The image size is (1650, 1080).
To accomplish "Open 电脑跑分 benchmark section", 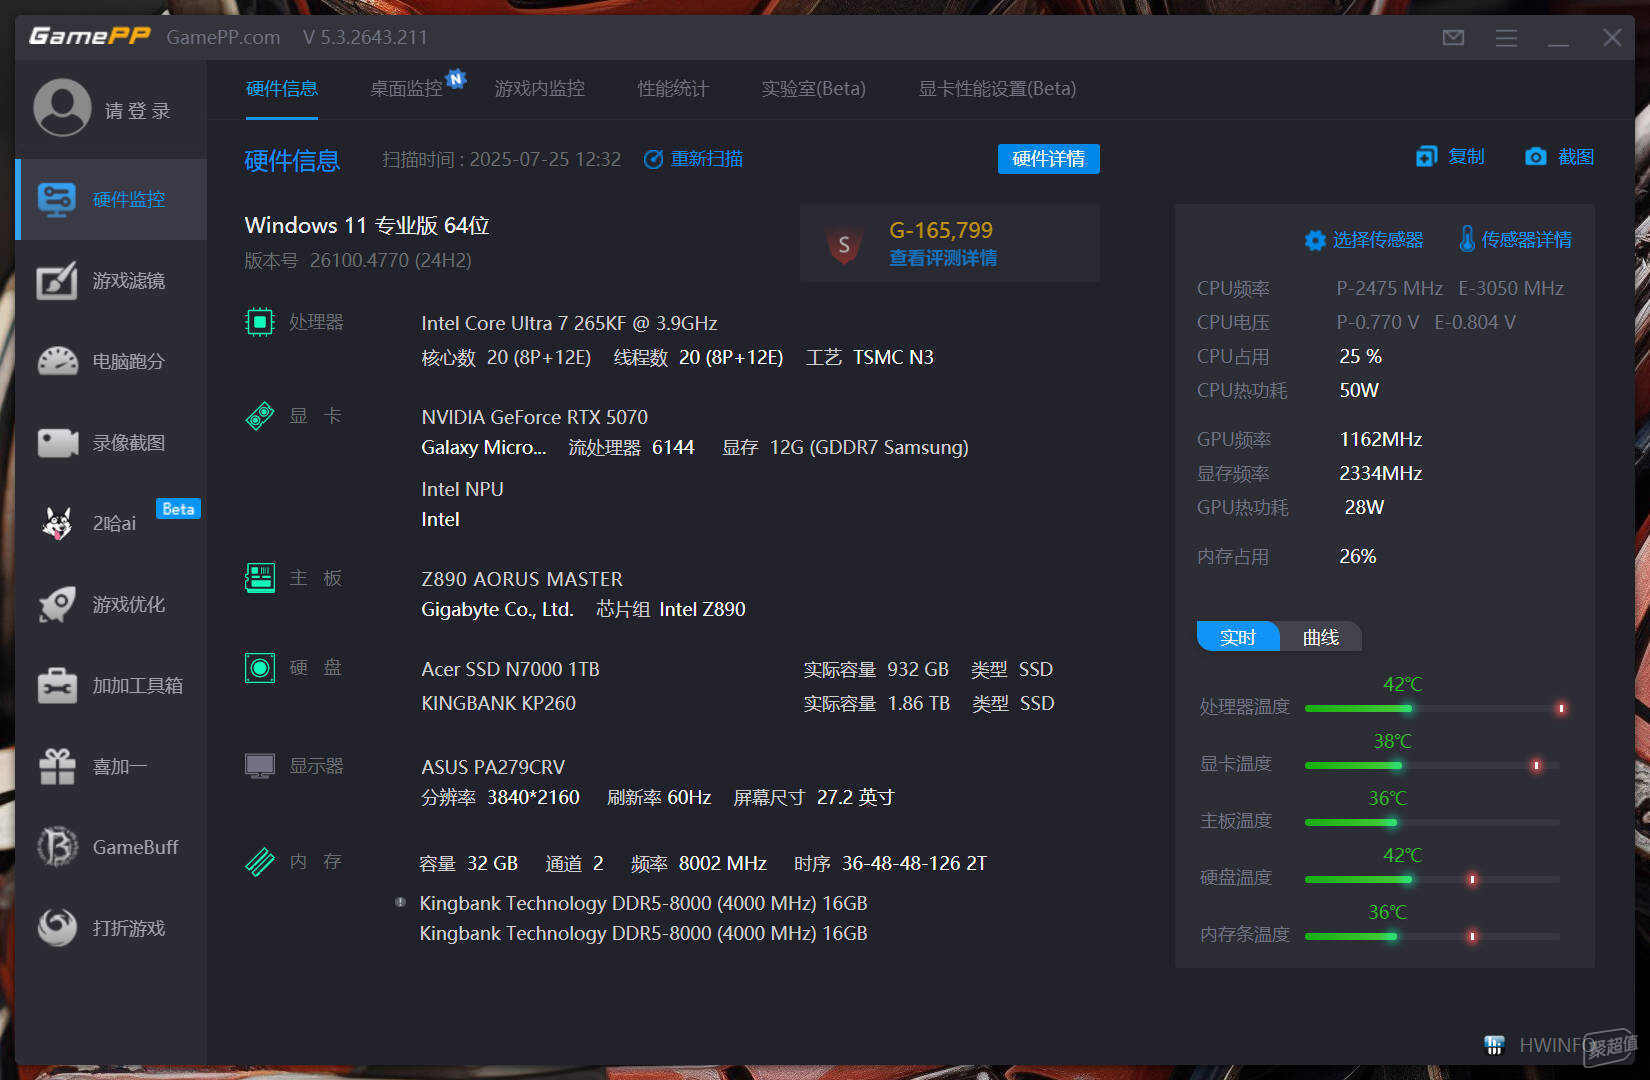I will pyautogui.click(x=111, y=361).
